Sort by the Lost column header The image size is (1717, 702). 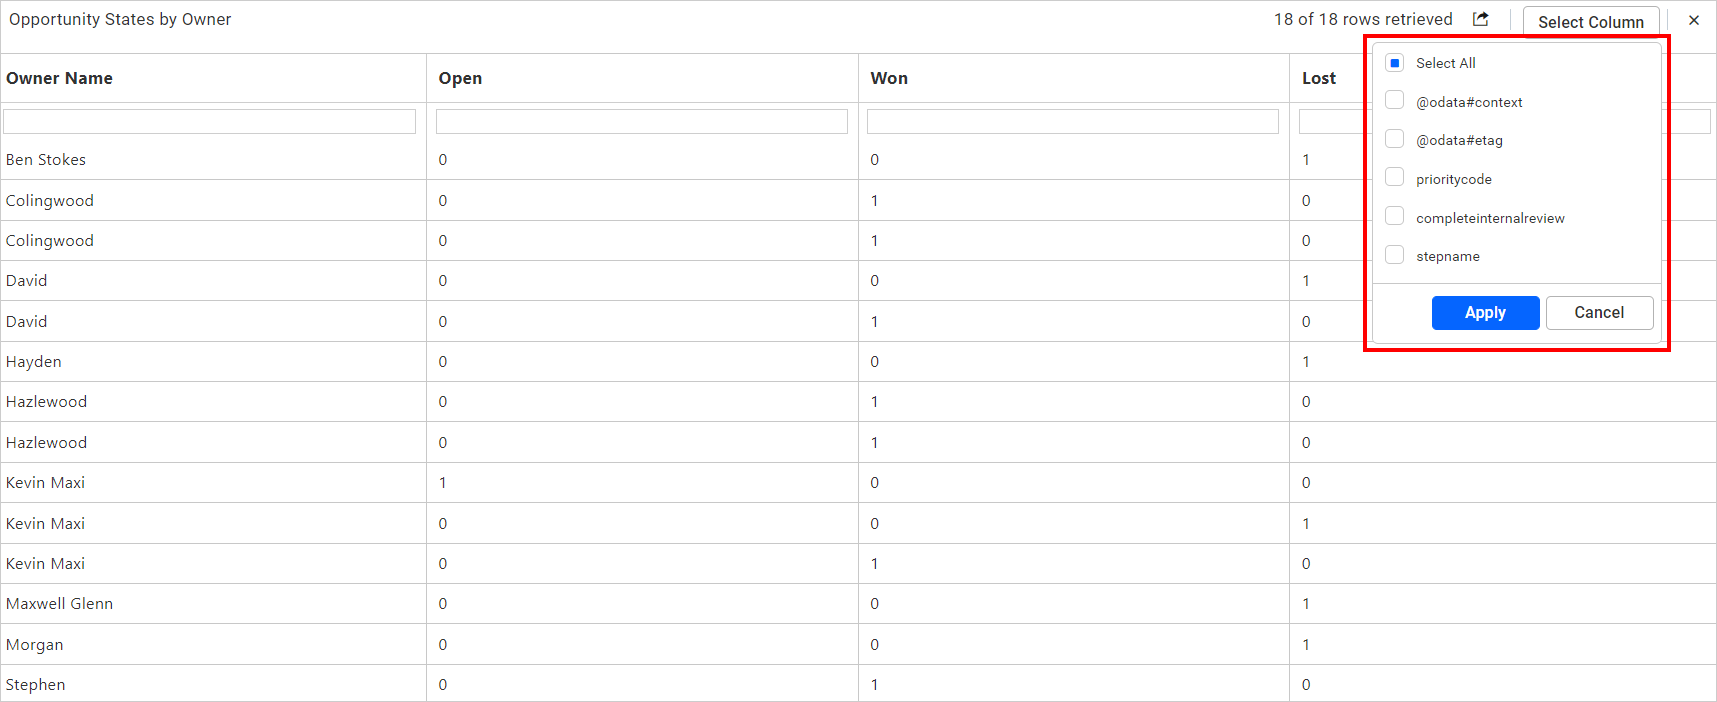(x=1319, y=78)
